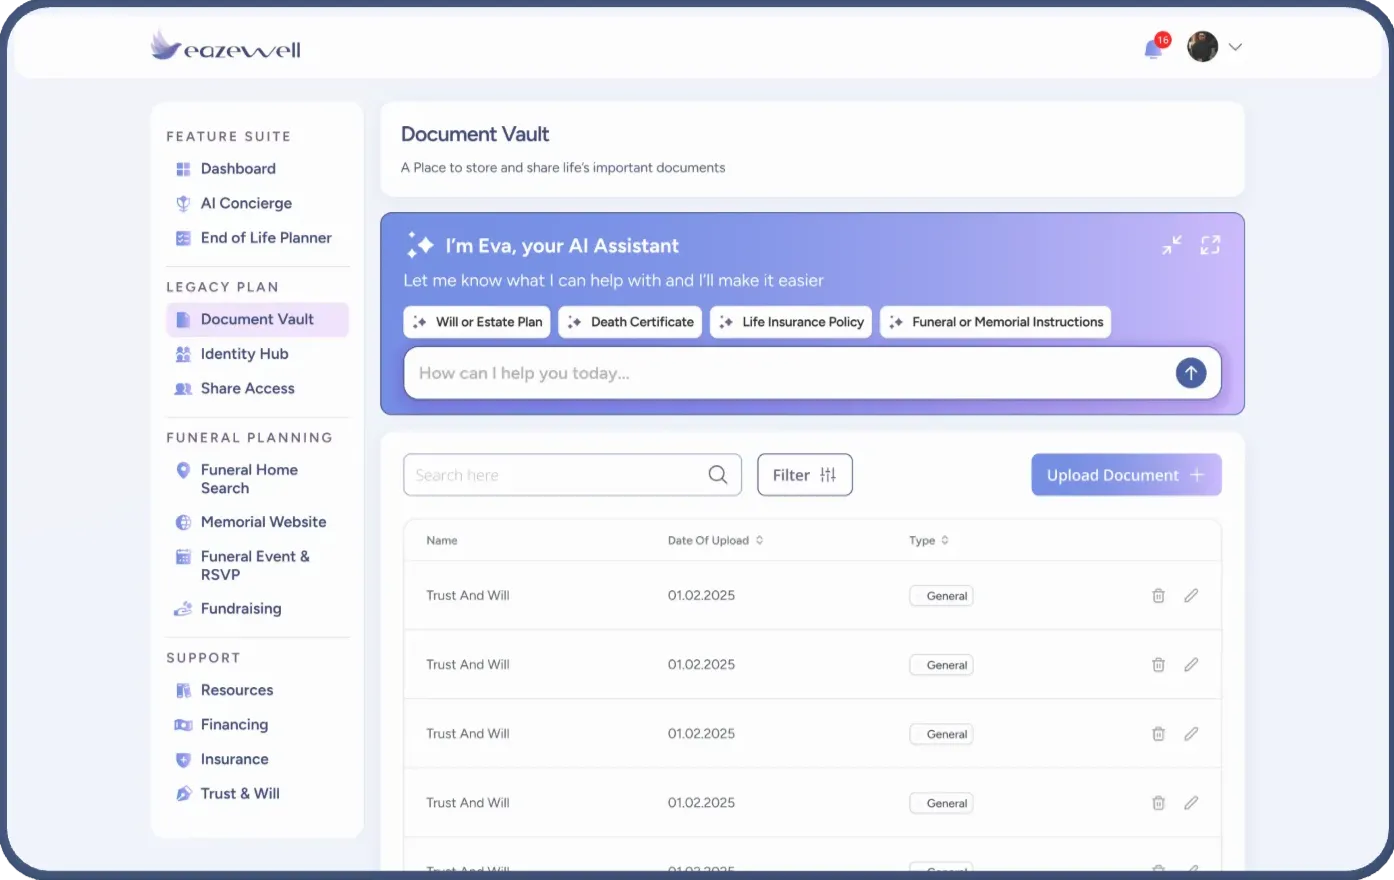Delete the first Trust And Will document
Viewport: 1394px width, 880px height.
pyautogui.click(x=1158, y=596)
